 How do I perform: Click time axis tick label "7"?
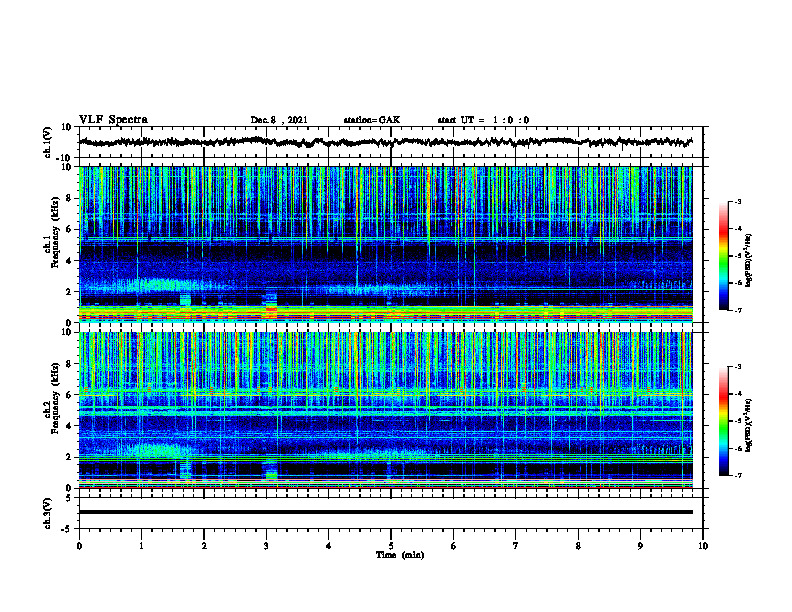click(516, 546)
